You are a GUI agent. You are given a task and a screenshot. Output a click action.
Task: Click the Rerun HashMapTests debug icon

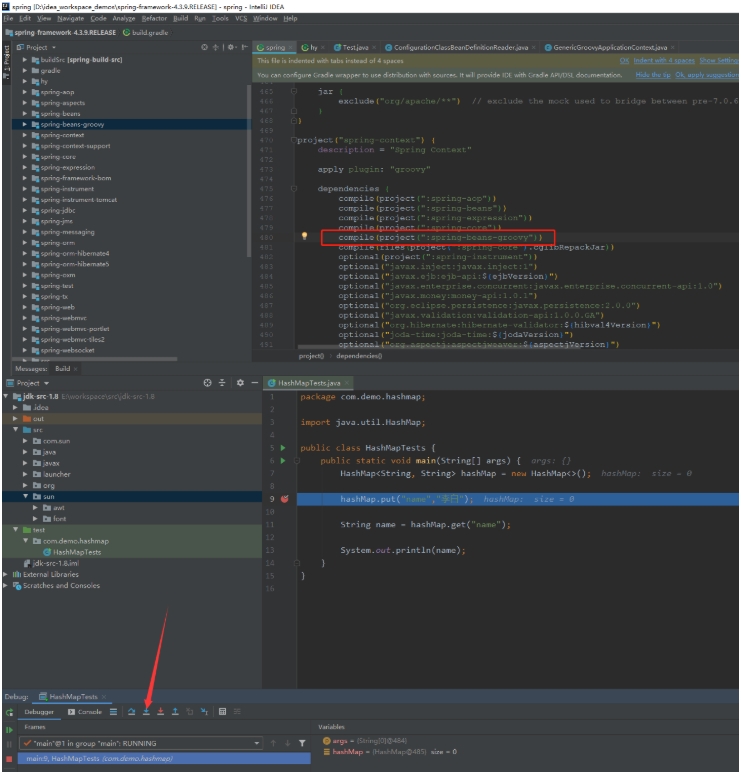coord(9,712)
